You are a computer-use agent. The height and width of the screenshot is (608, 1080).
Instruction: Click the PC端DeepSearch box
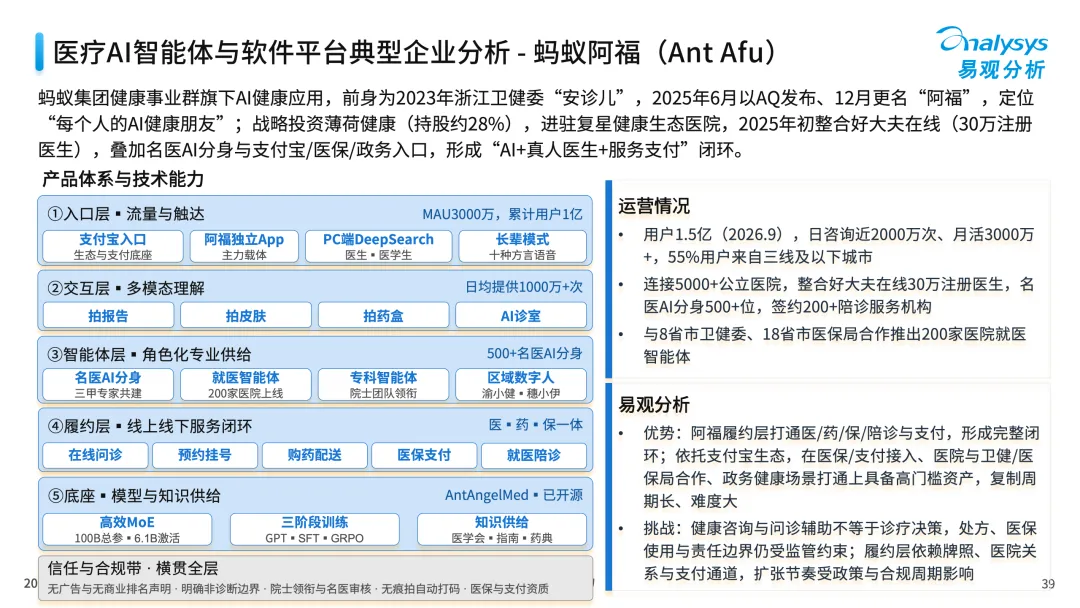[x=378, y=247]
